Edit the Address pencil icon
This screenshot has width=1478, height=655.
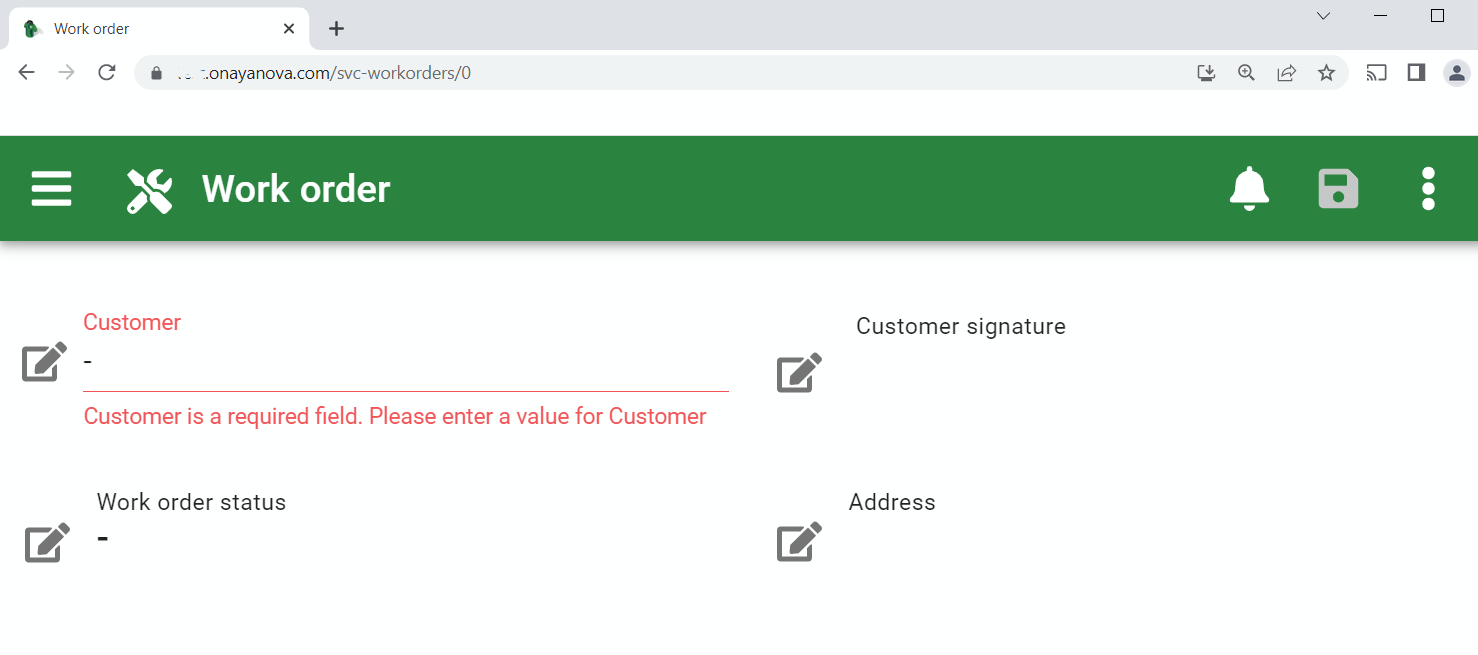[x=800, y=541]
